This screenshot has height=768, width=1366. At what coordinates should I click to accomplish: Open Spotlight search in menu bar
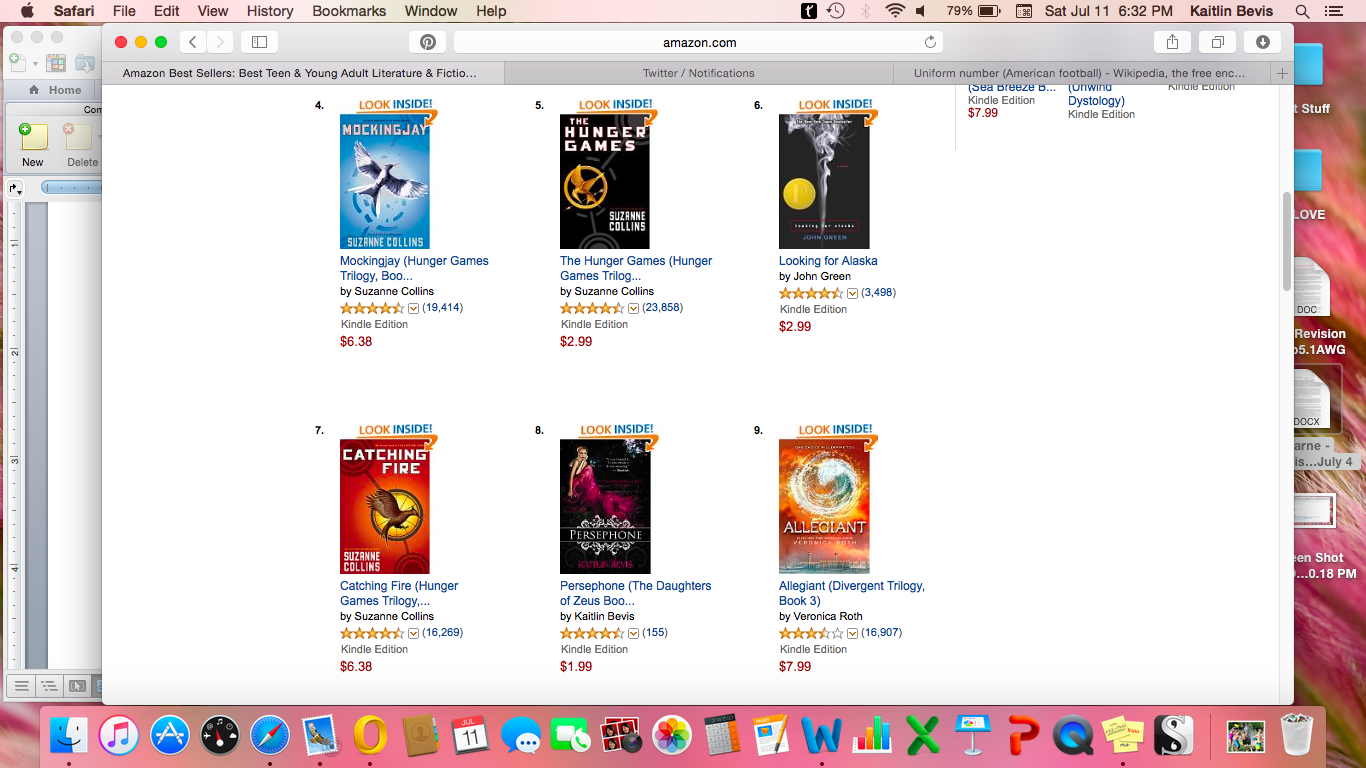(1302, 11)
